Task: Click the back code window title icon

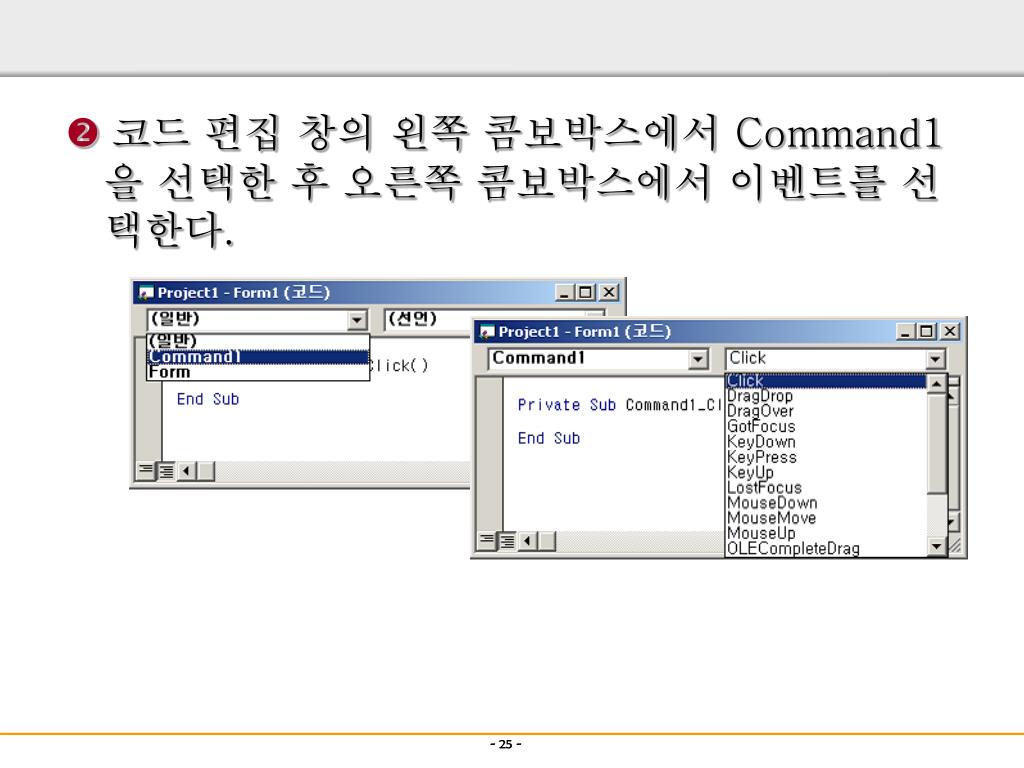Action: coord(146,293)
